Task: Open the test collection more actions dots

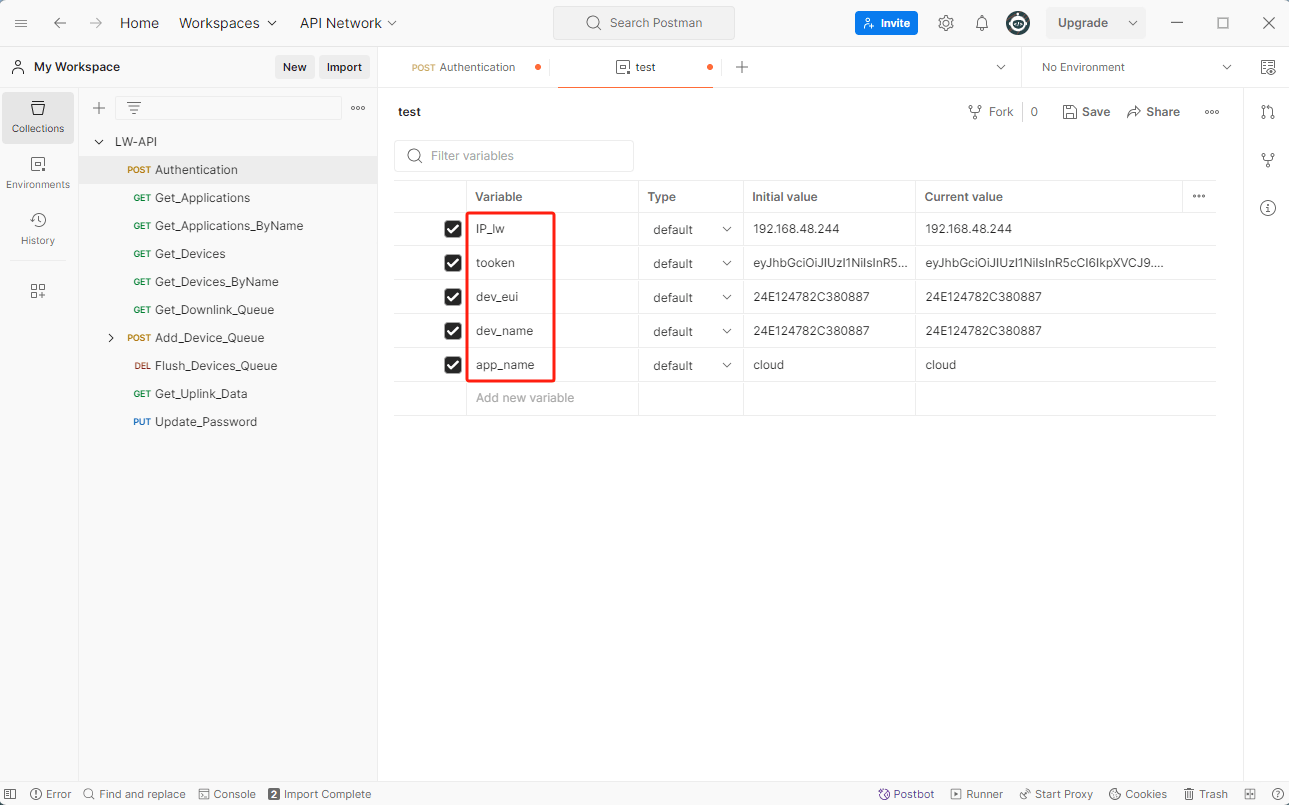Action: coord(1212,112)
